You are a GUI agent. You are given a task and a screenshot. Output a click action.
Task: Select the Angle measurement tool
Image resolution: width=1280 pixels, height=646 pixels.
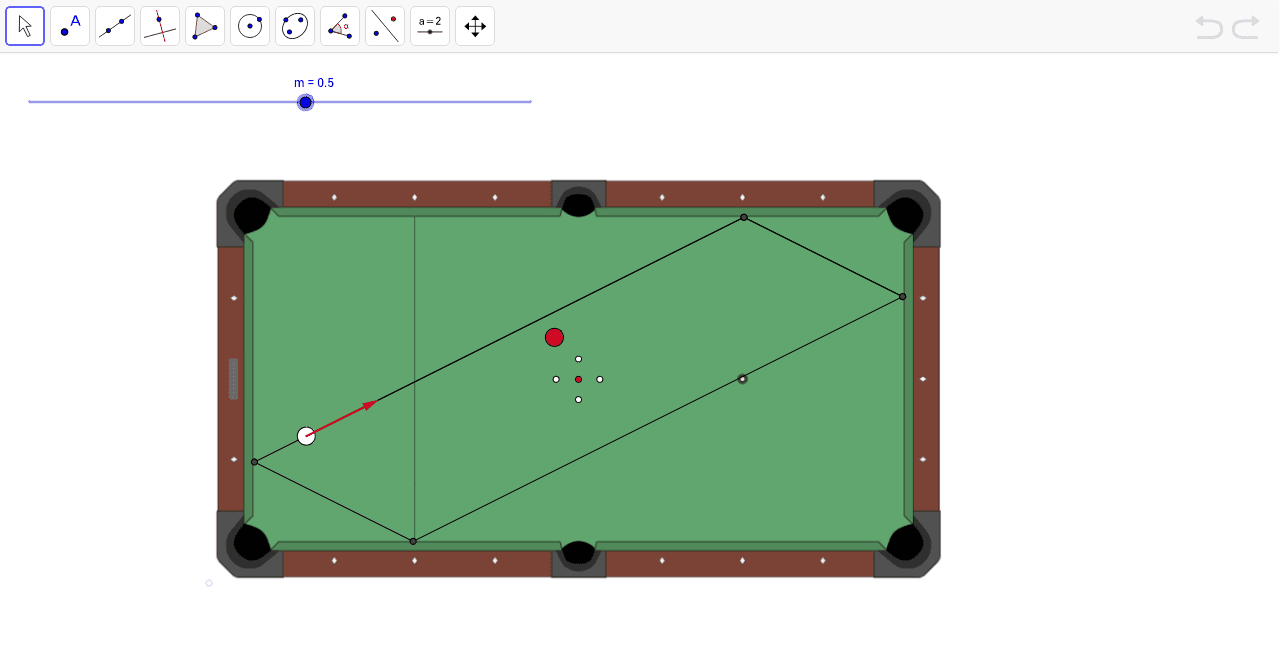(340, 25)
